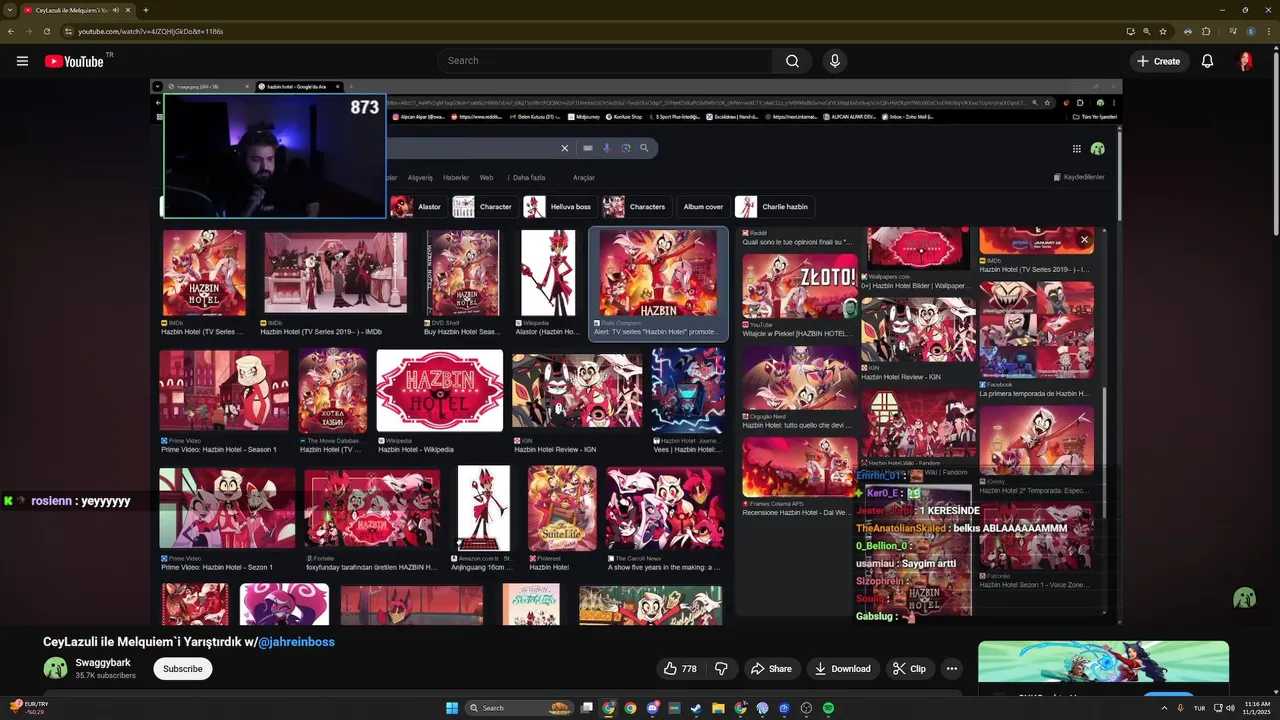
Task: Click the webcam overlay showing 873
Action: tap(274, 156)
